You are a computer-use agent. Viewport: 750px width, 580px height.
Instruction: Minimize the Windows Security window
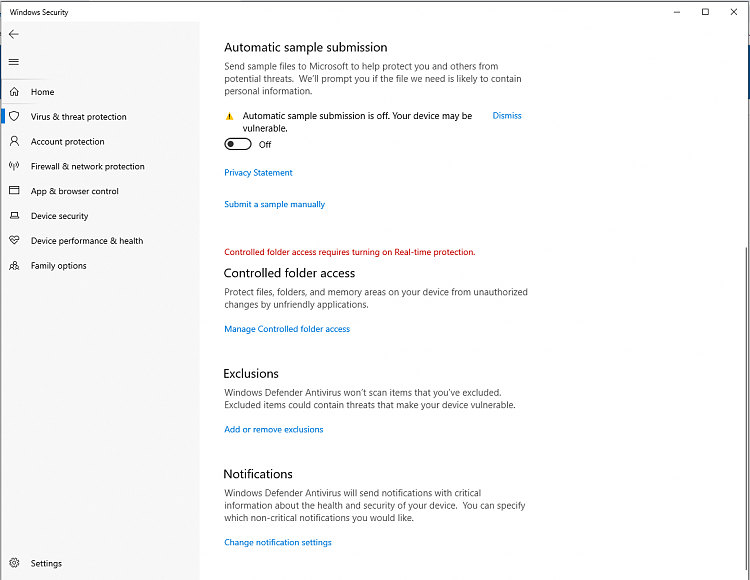(677, 12)
